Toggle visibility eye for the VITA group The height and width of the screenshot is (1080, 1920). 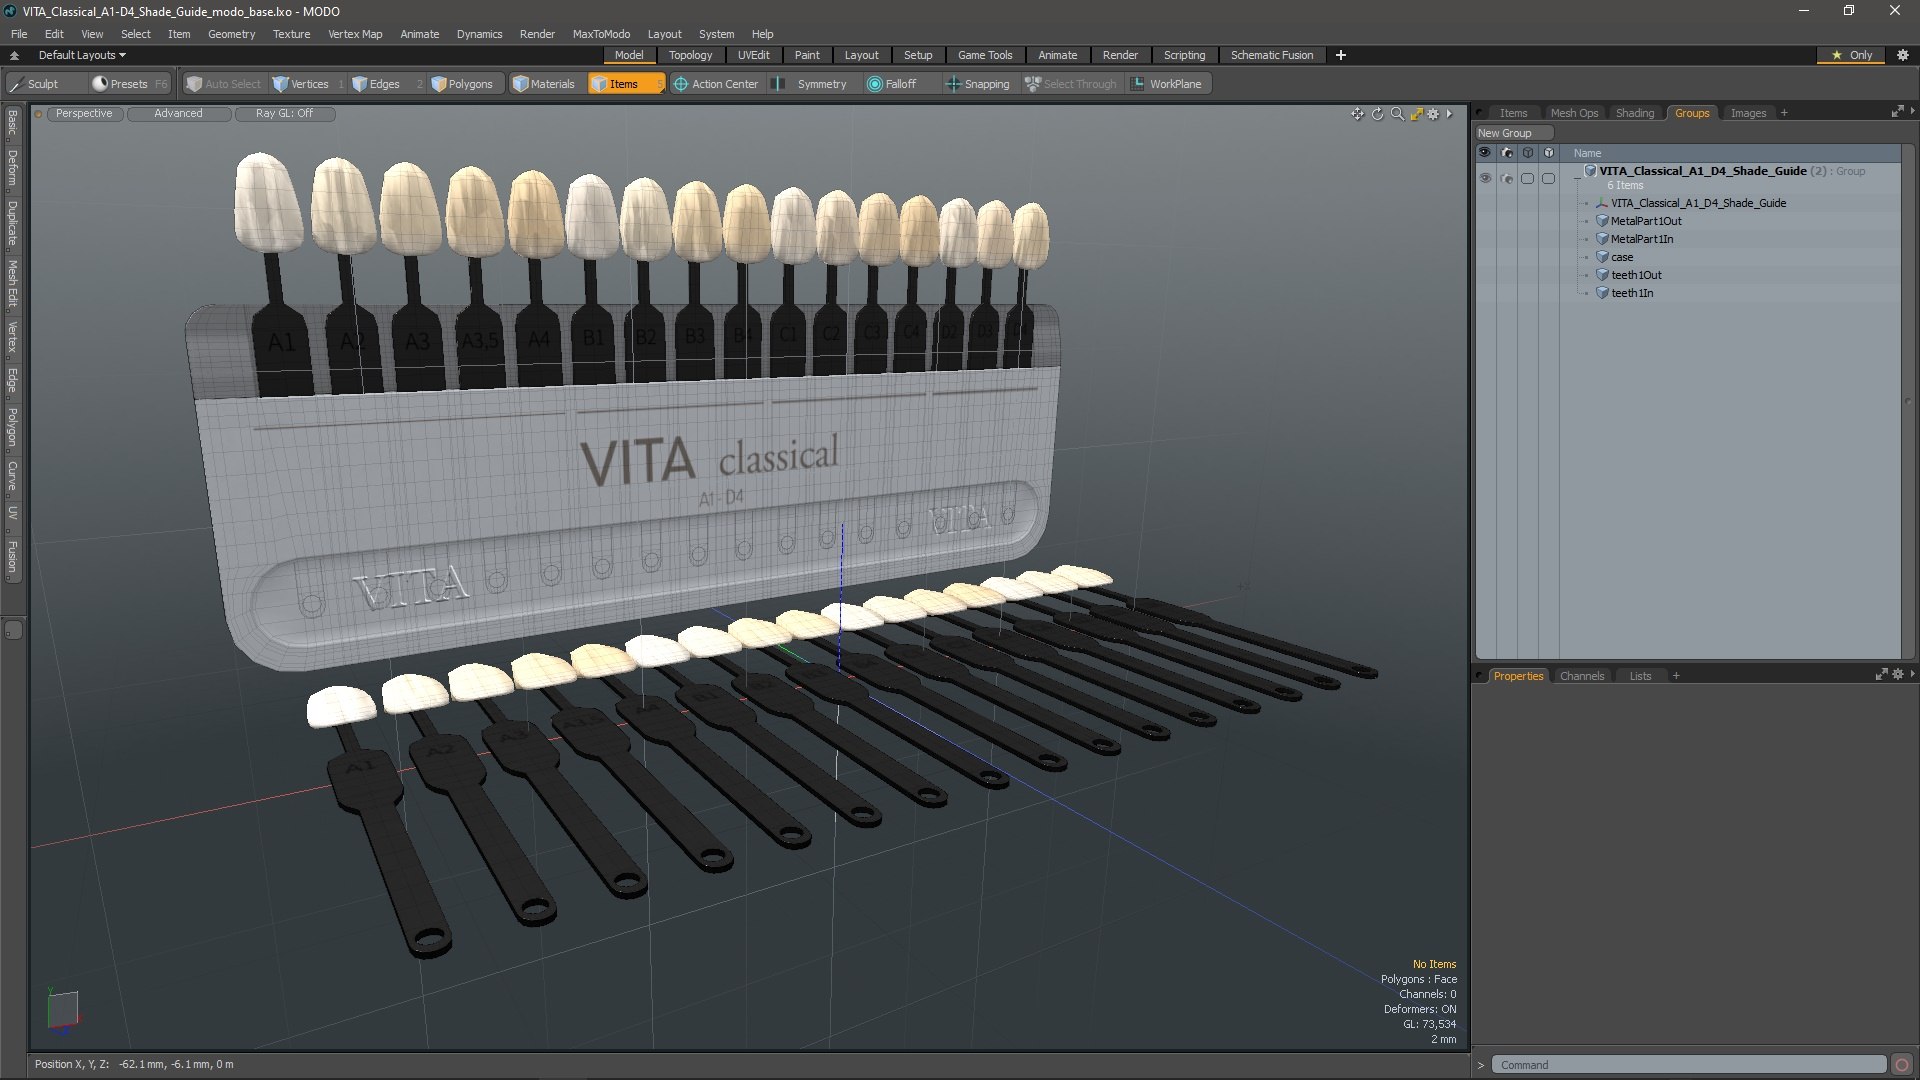point(1485,178)
